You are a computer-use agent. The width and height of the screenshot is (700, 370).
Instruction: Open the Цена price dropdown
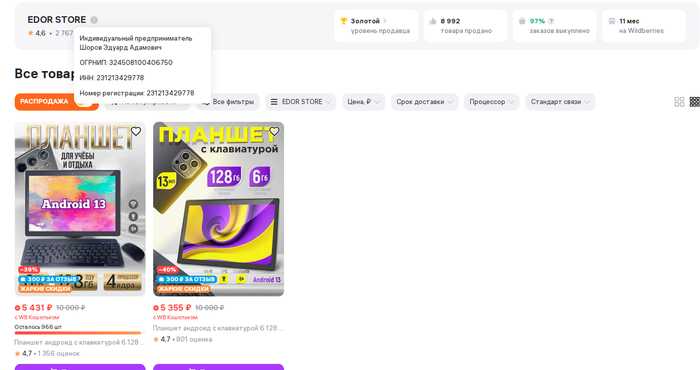(363, 102)
